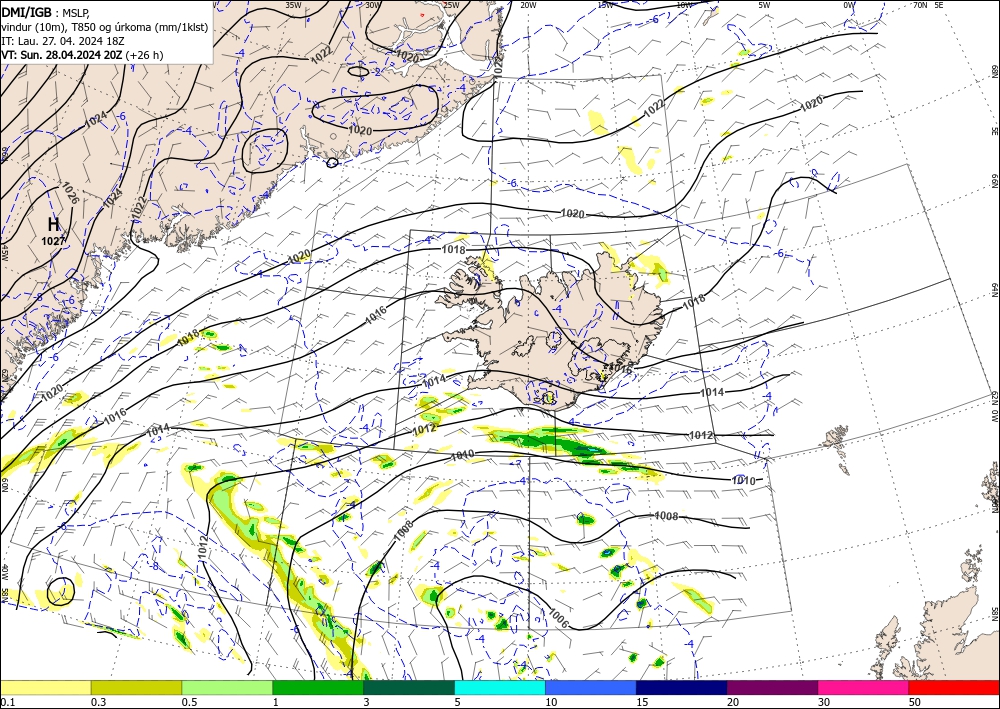Click the 30W longitude label
The image size is (1000, 709).
(x=373, y=4)
